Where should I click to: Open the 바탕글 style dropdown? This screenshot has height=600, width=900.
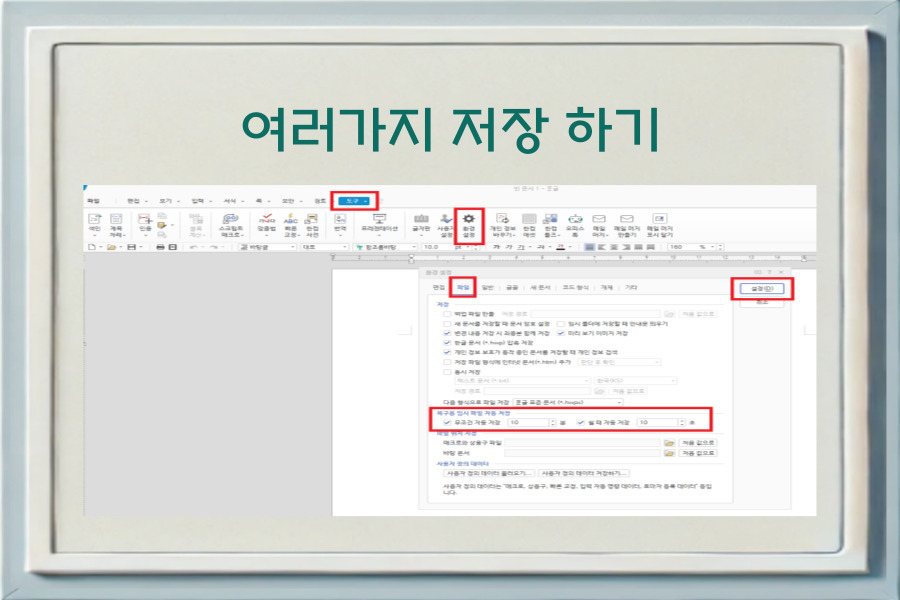coord(267,247)
